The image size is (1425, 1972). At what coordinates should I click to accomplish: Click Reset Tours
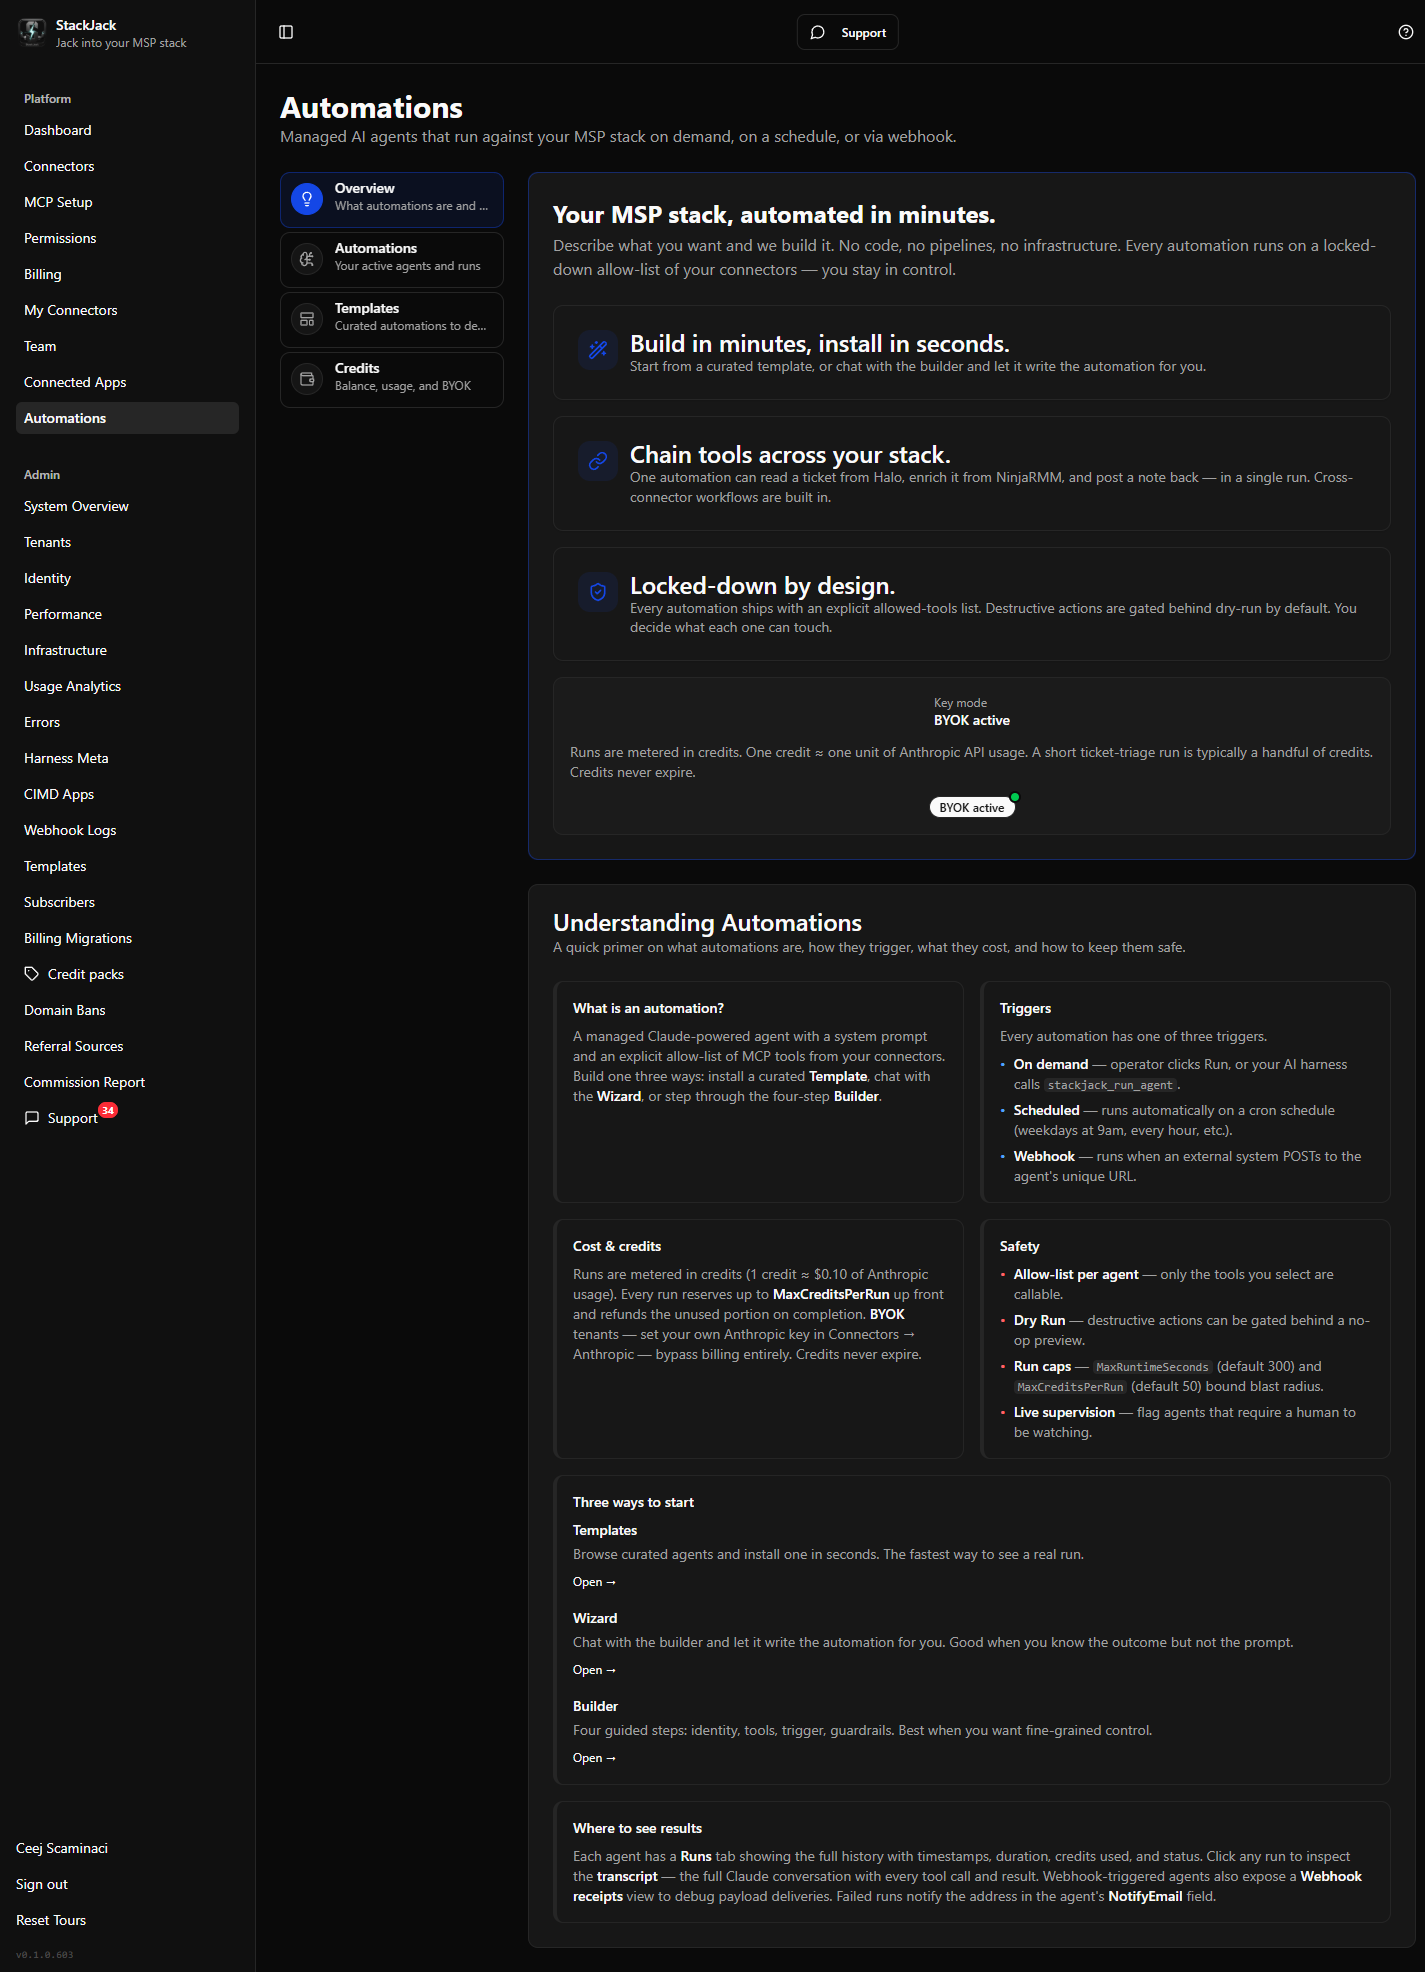[x=51, y=1920]
